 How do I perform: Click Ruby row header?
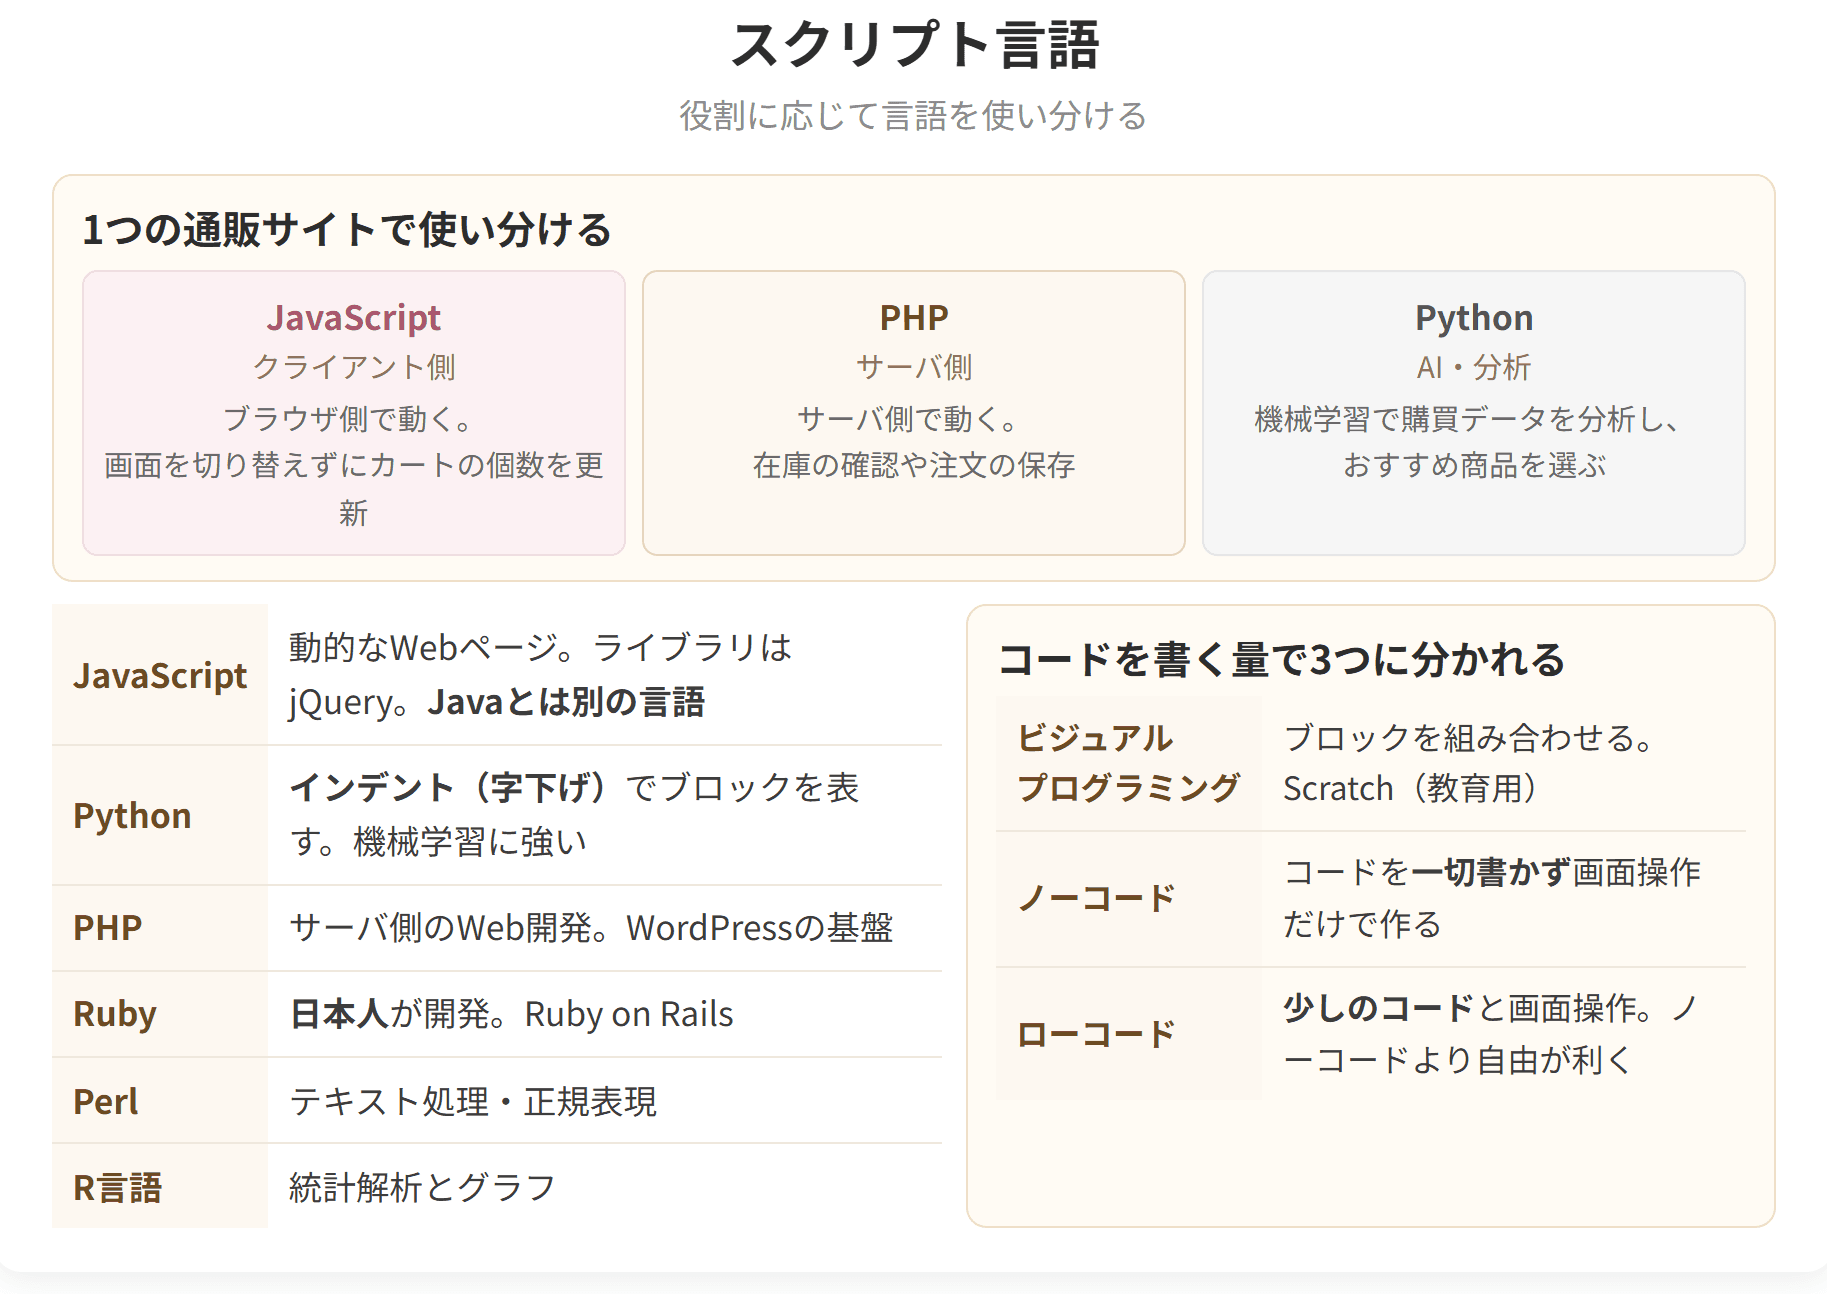(x=160, y=1014)
